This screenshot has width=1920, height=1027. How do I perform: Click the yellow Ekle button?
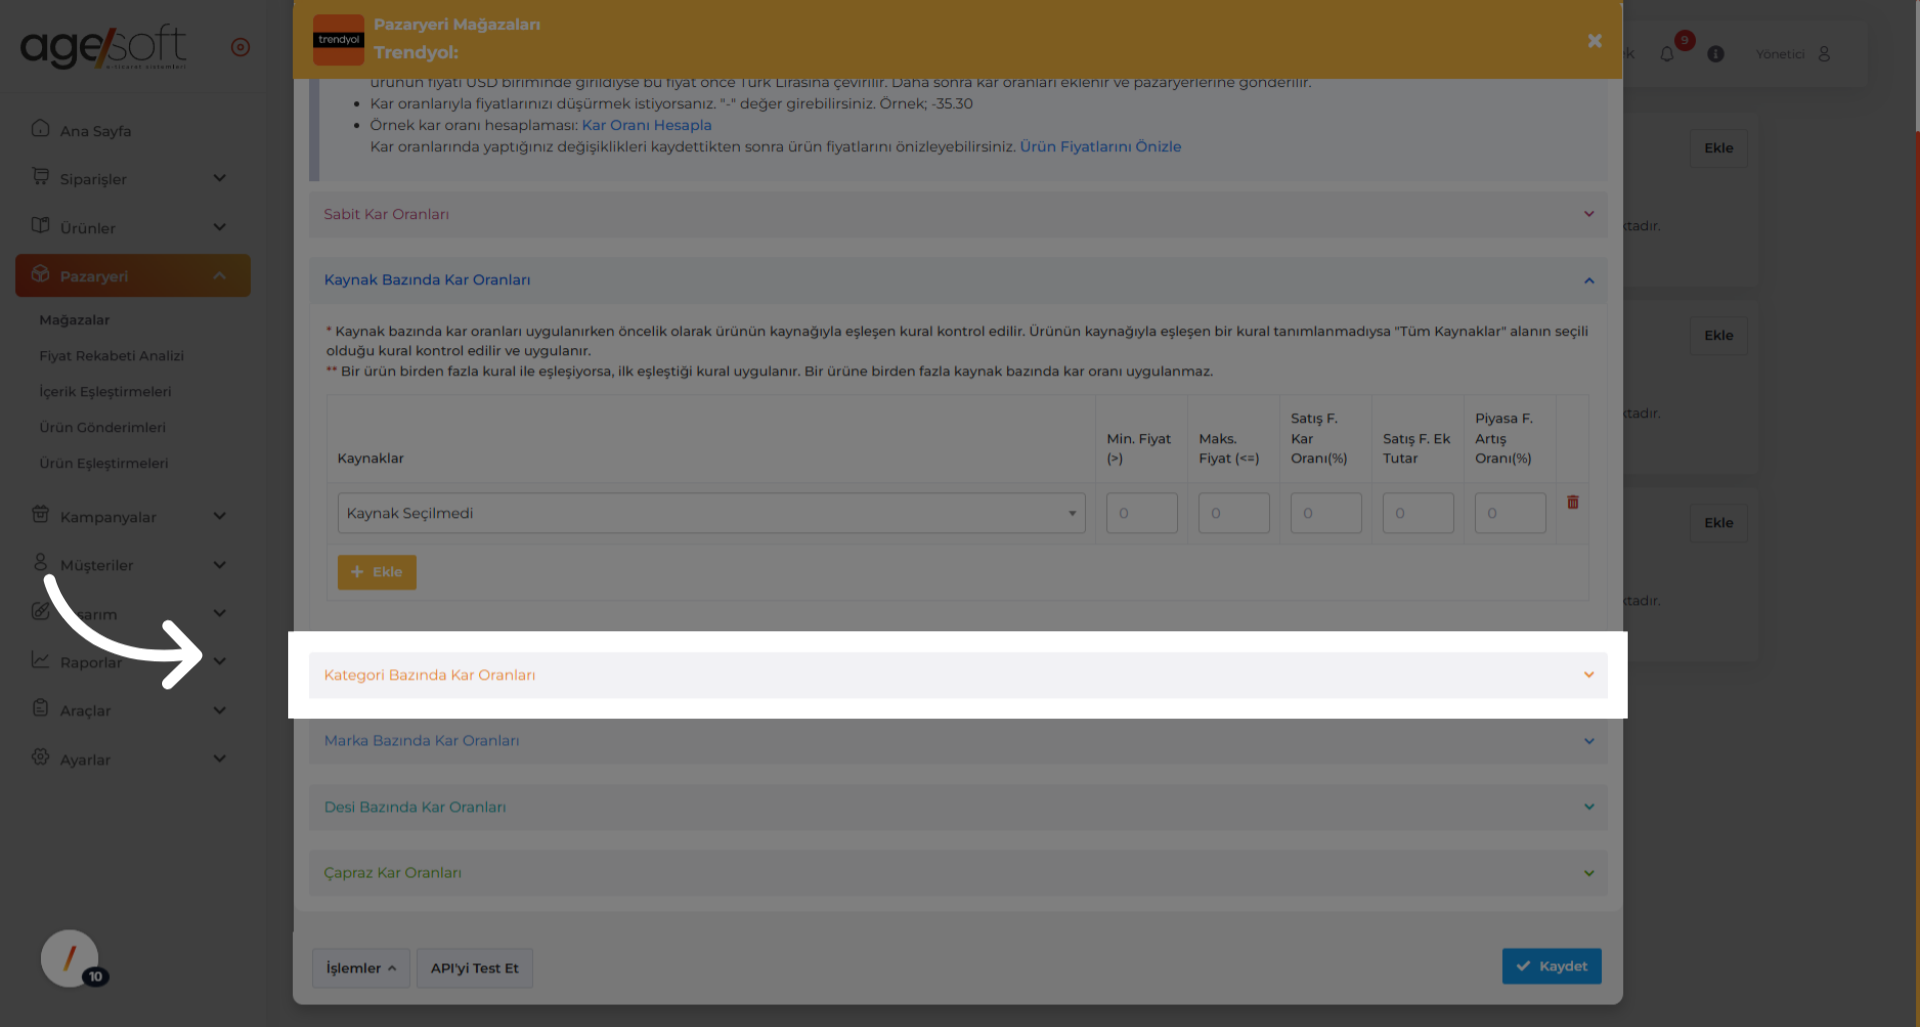pyautogui.click(x=377, y=572)
